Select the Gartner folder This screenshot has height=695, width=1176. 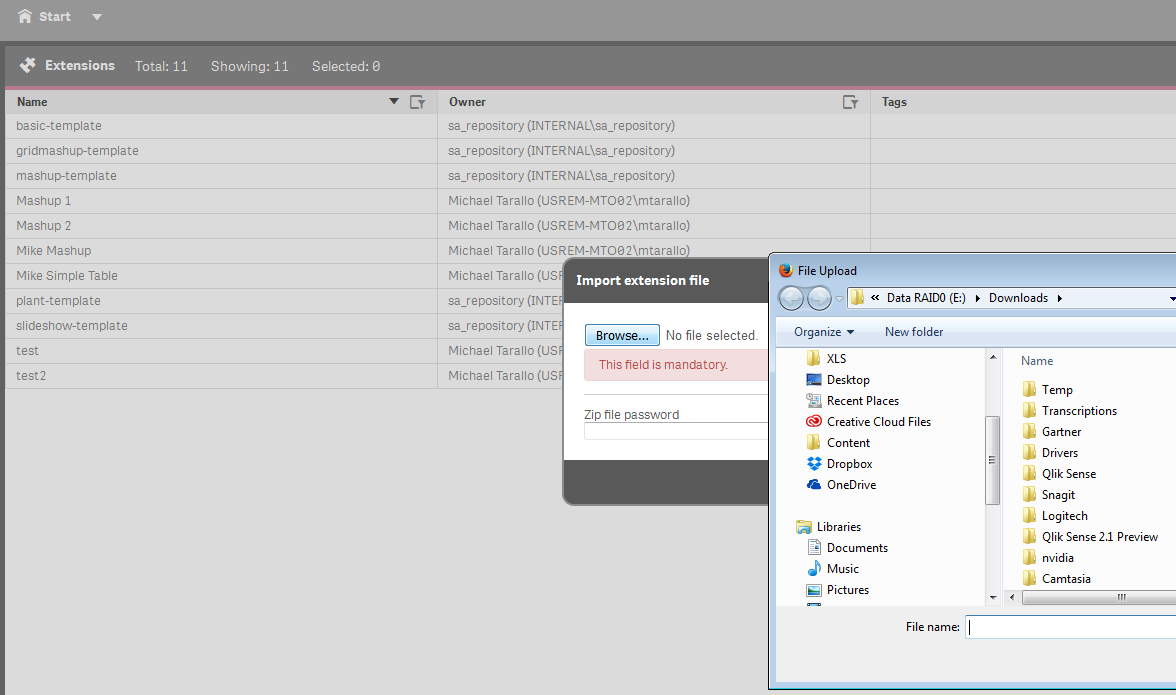[x=1052, y=431]
